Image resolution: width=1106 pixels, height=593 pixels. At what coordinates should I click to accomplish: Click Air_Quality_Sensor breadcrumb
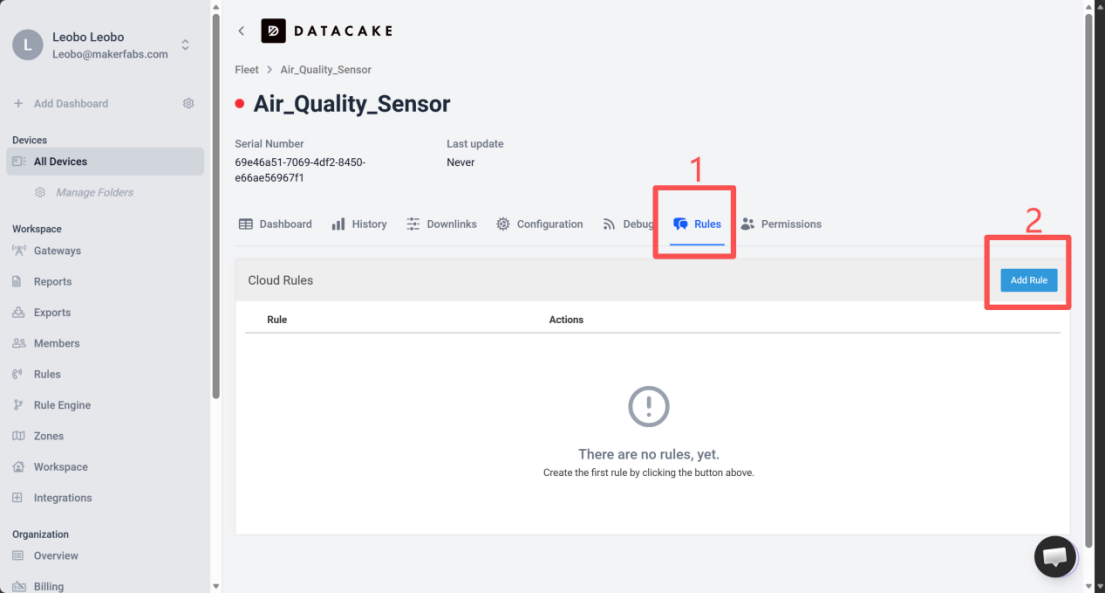(326, 70)
